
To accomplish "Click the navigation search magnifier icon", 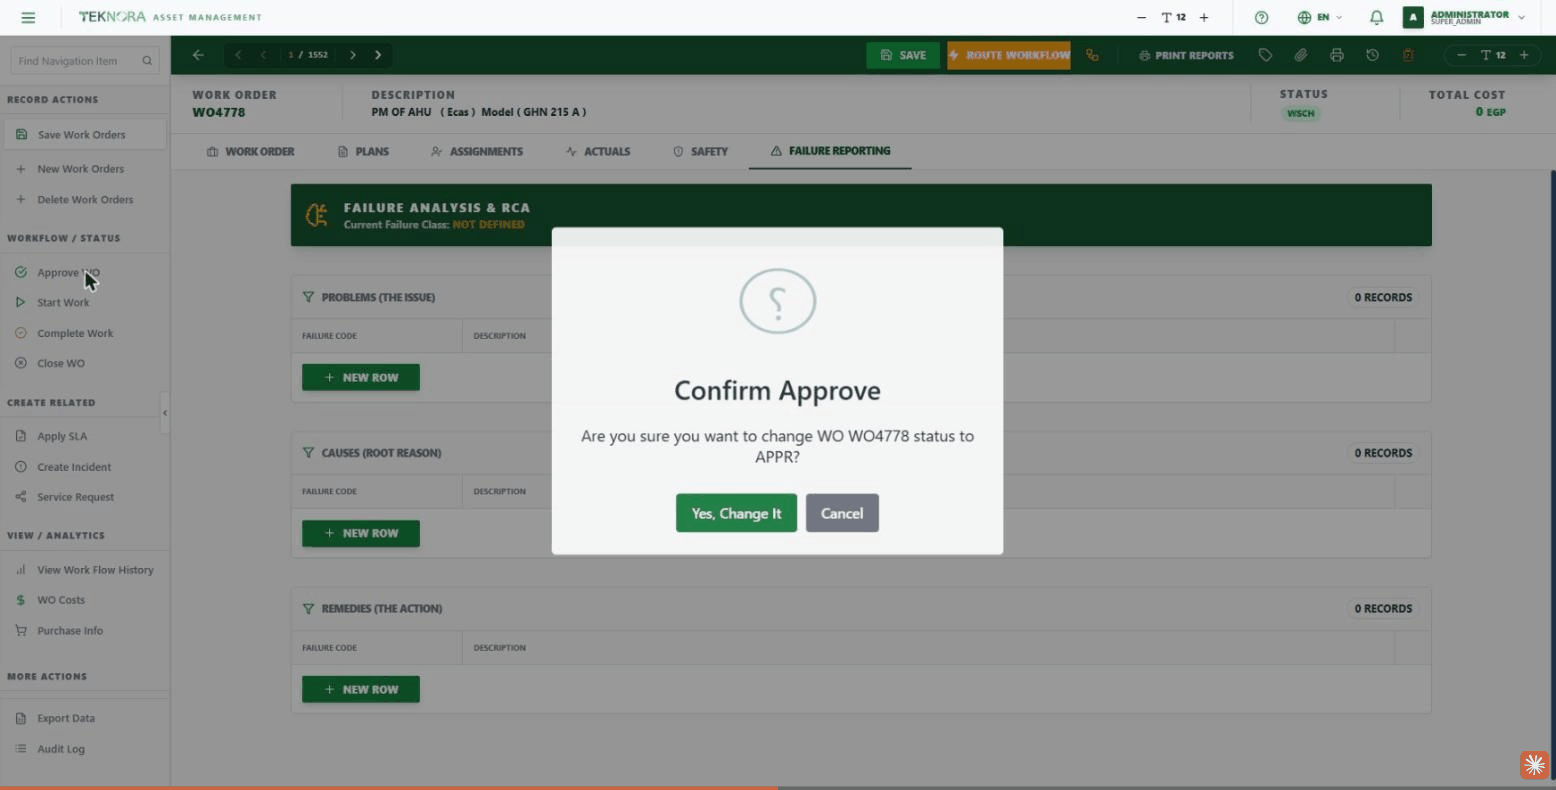I will 147,61.
